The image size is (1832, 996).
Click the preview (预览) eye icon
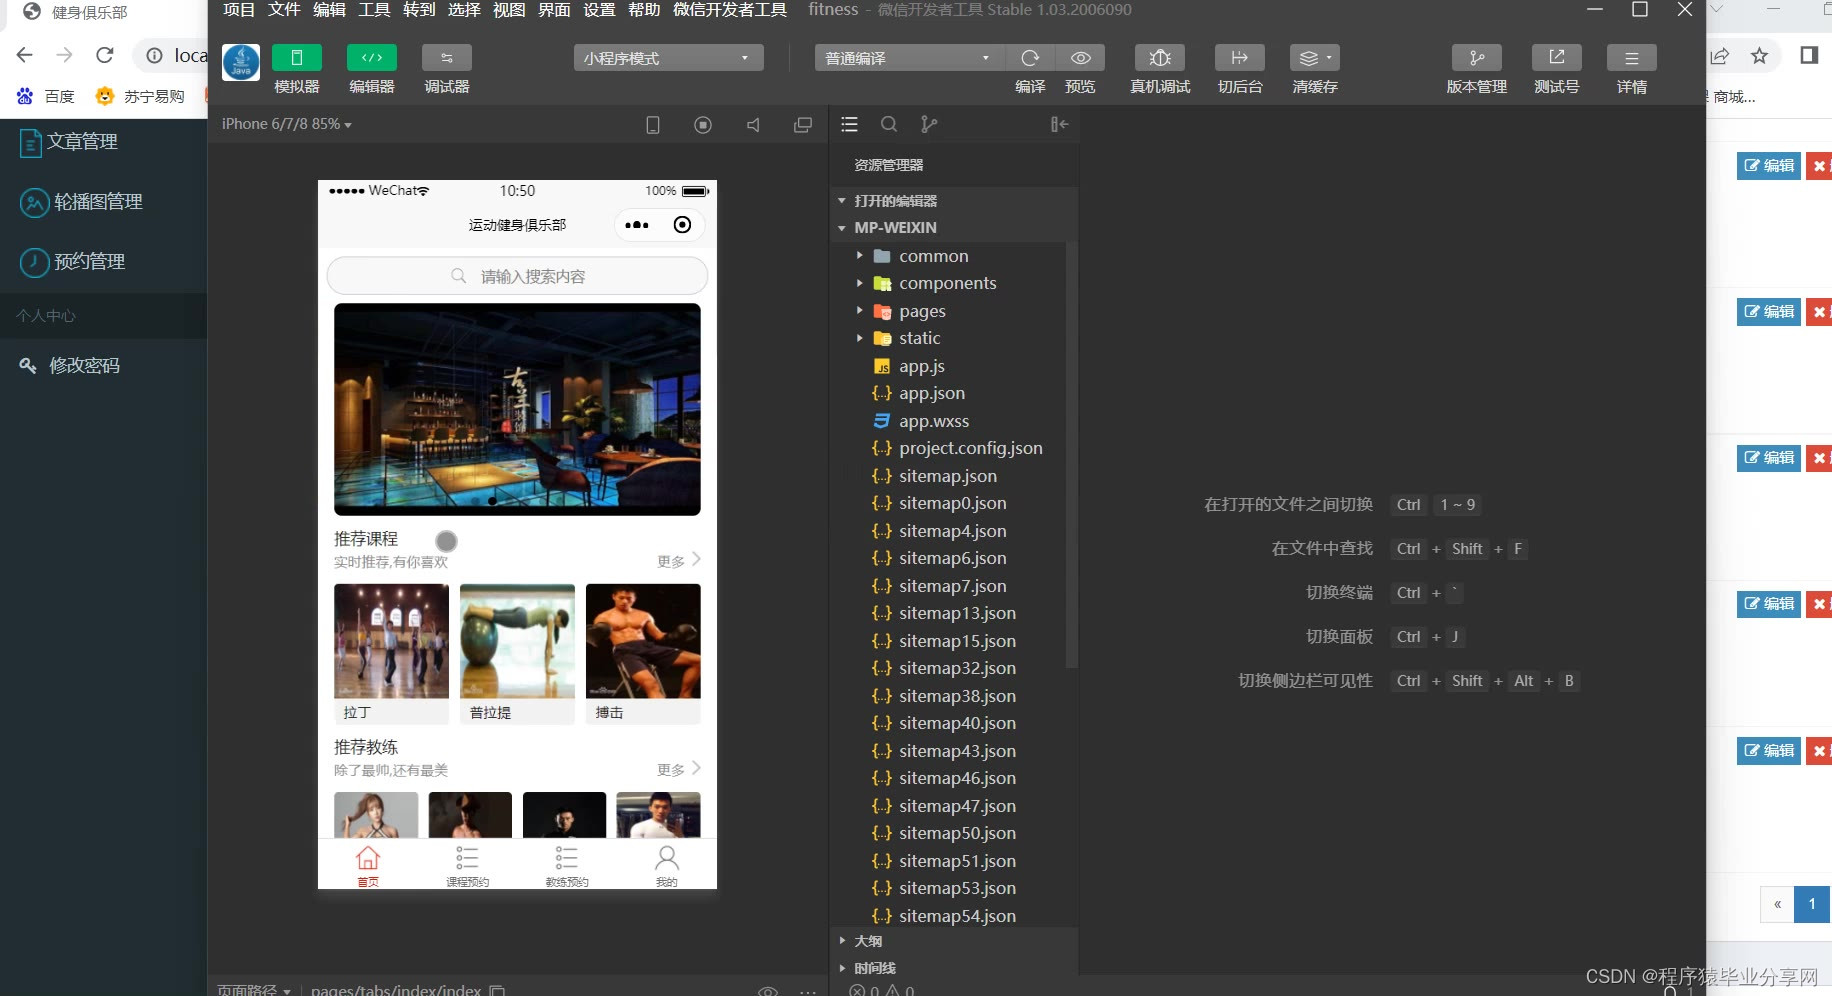1080,58
